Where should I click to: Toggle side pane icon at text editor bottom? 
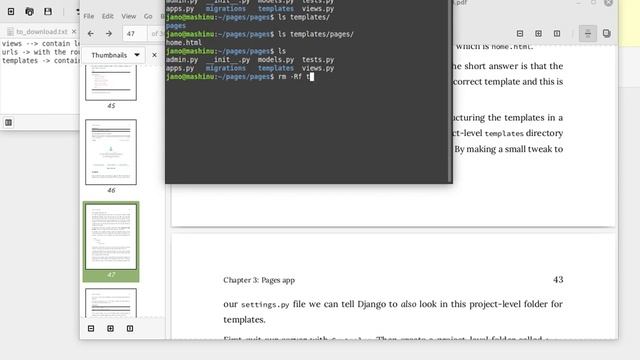[x=9, y=122]
